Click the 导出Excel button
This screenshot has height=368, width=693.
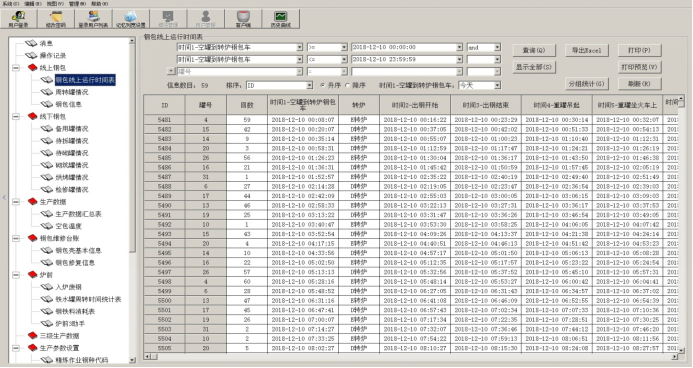(587, 50)
